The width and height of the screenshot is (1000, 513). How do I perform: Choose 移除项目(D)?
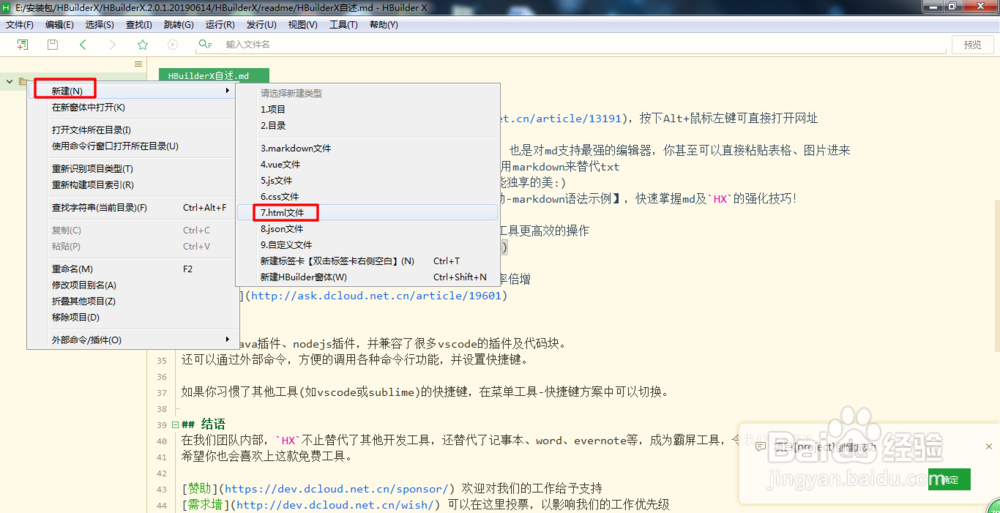[x=131, y=317]
